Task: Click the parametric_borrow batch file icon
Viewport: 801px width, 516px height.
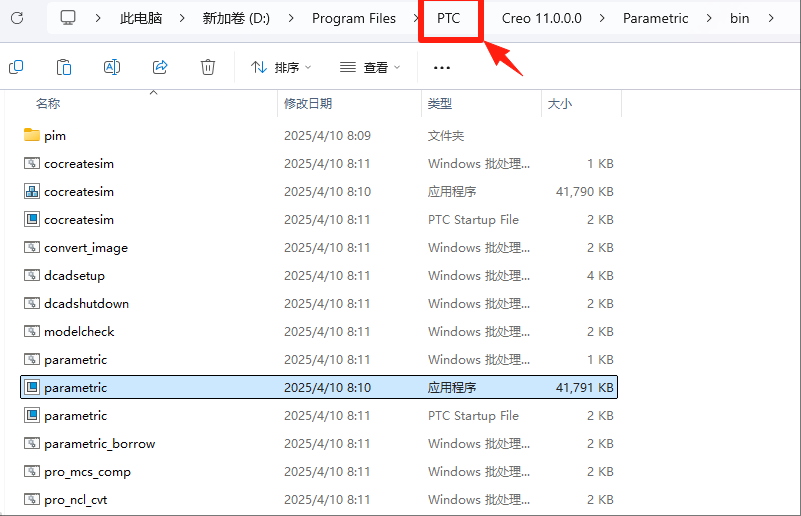Action: pyautogui.click(x=32, y=443)
